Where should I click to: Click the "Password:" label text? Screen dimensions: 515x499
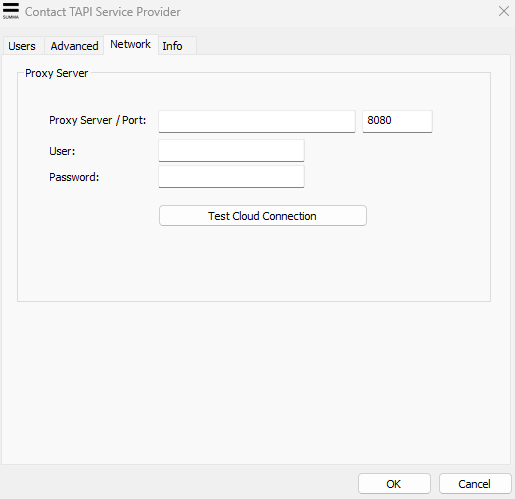[x=74, y=177]
